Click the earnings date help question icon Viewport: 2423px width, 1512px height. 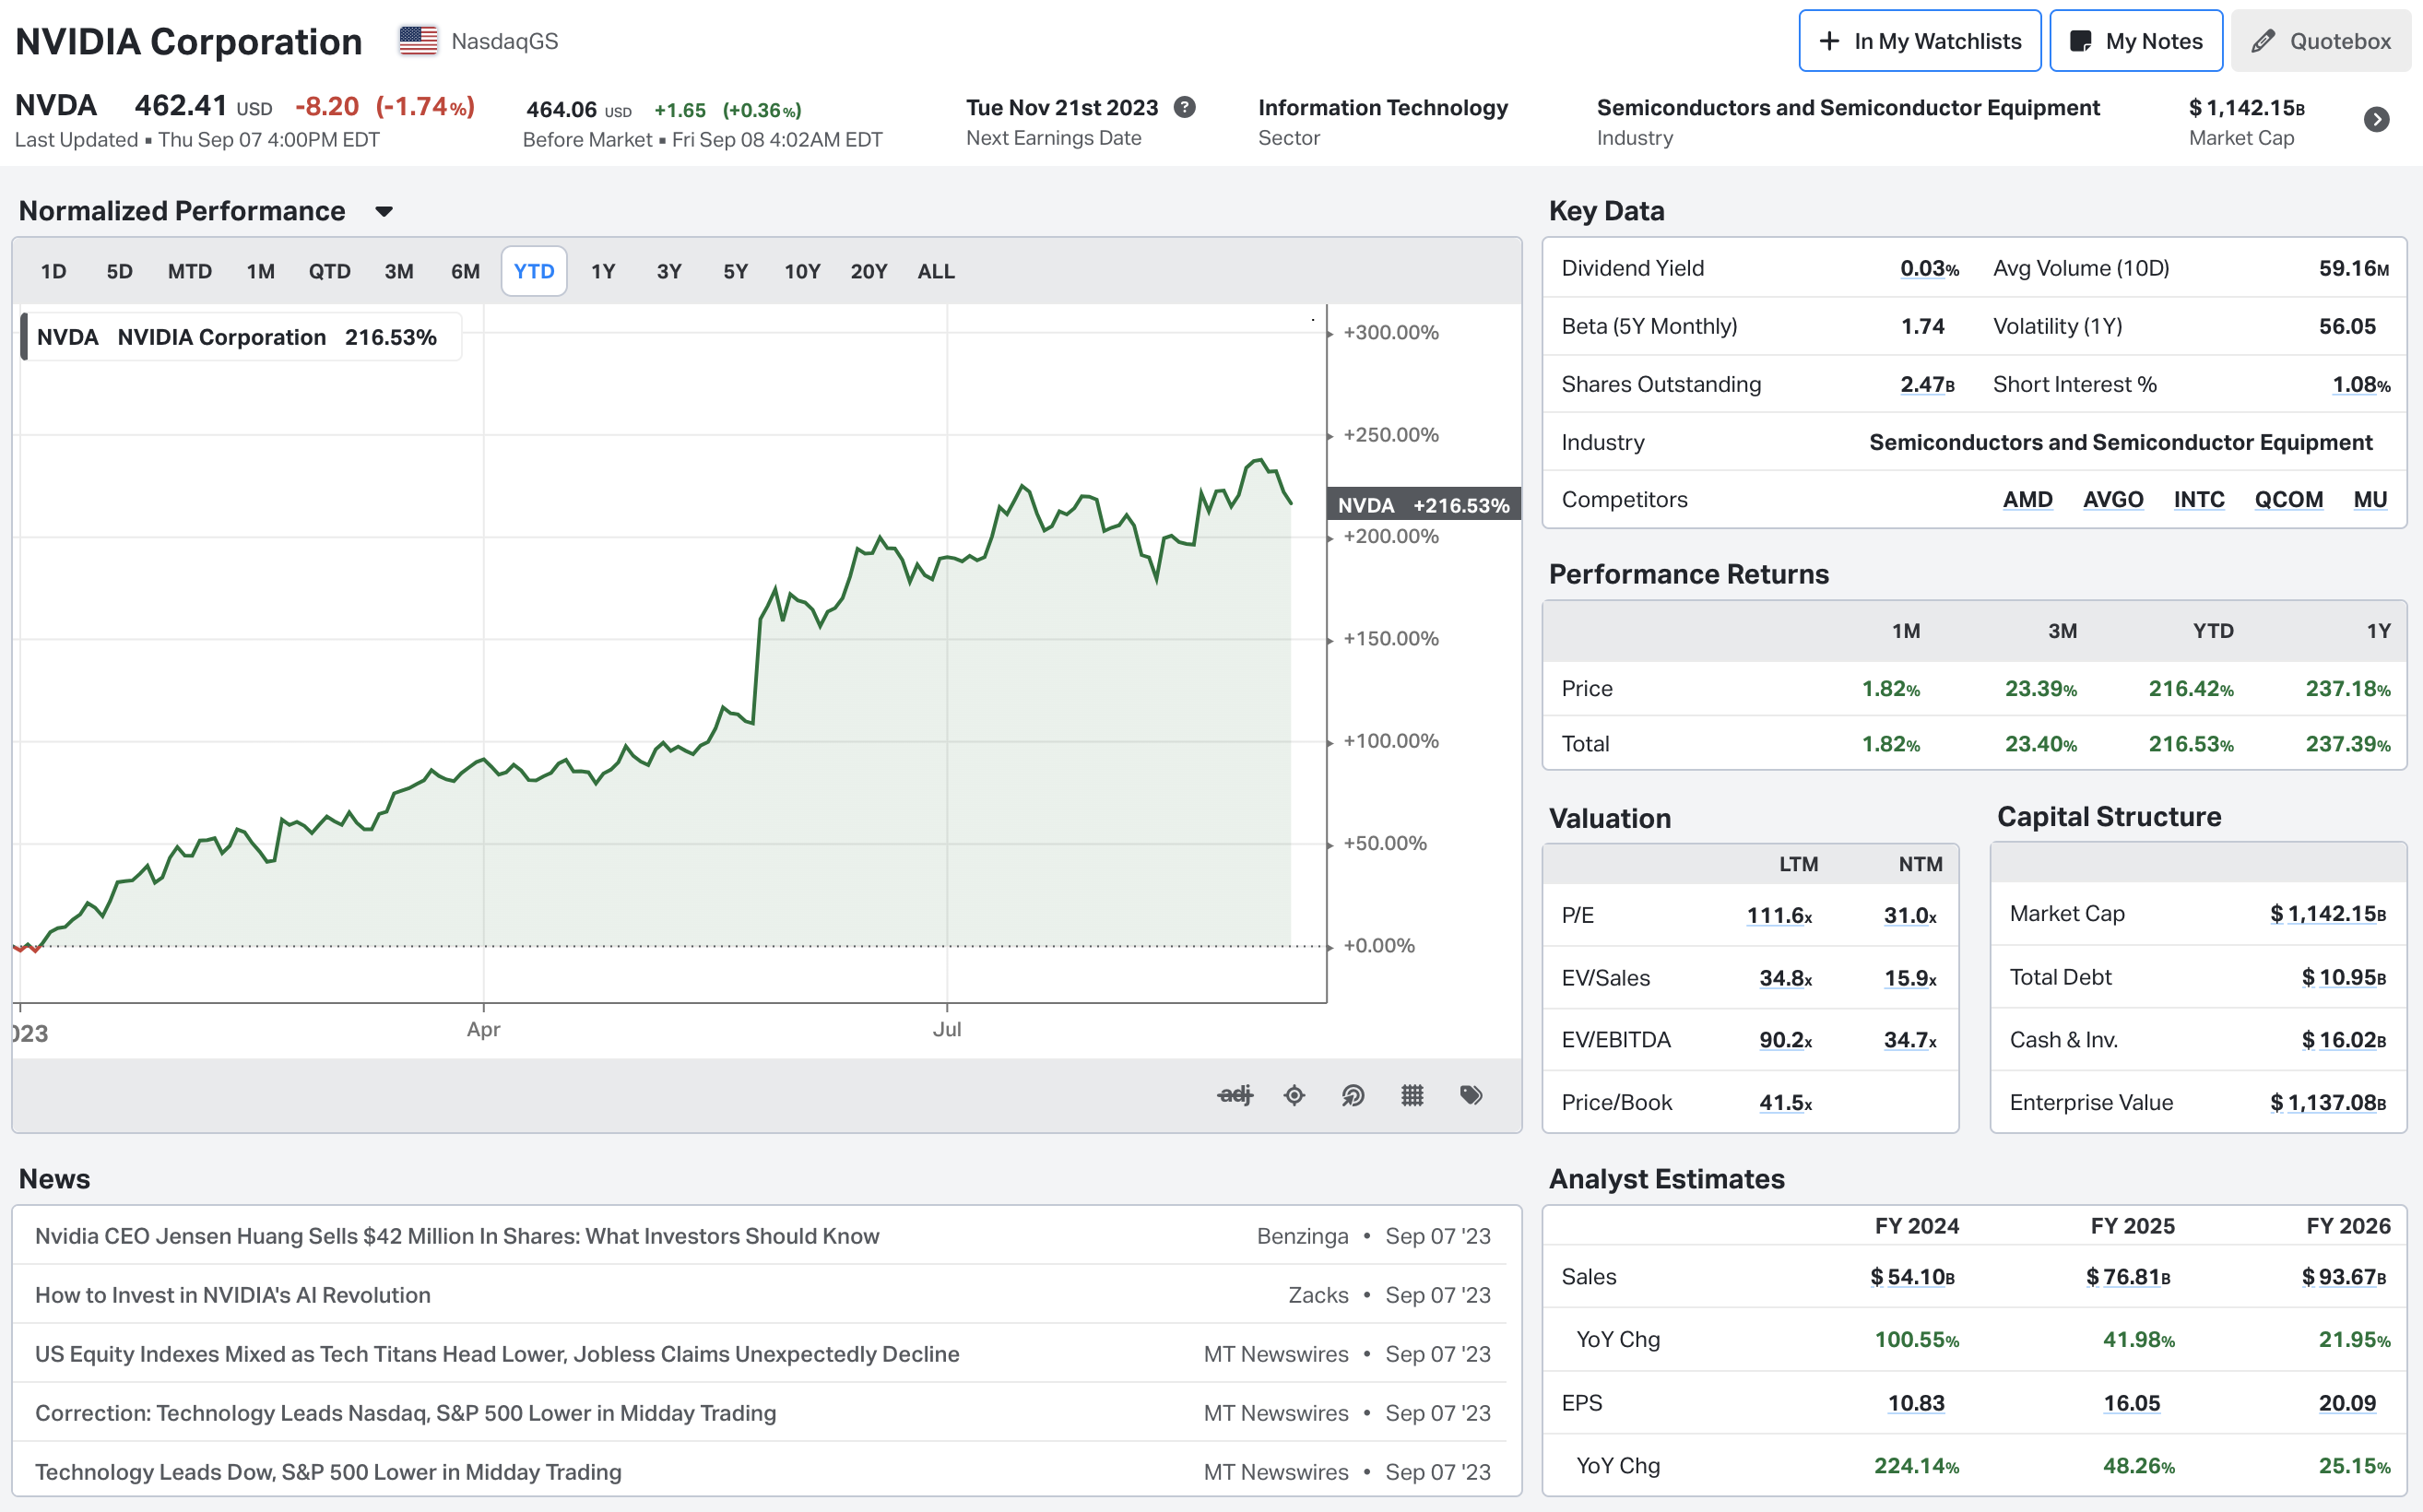[x=1185, y=107]
